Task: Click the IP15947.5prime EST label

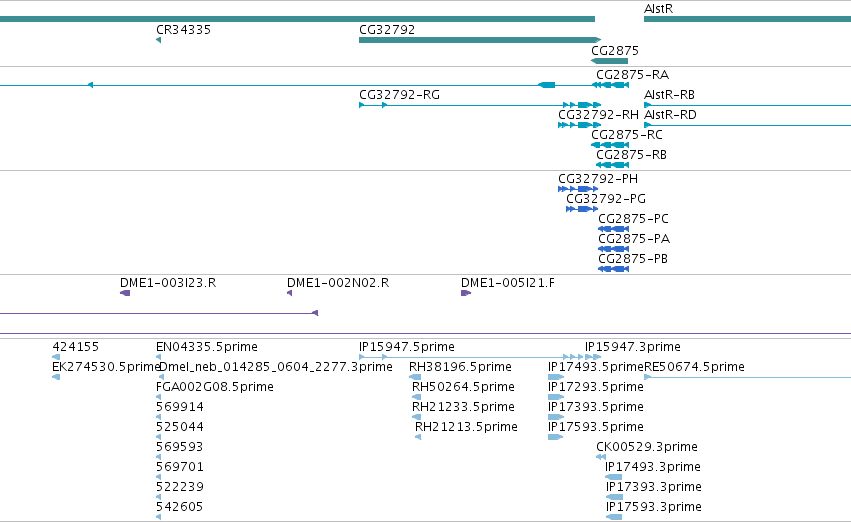Action: click(x=407, y=347)
